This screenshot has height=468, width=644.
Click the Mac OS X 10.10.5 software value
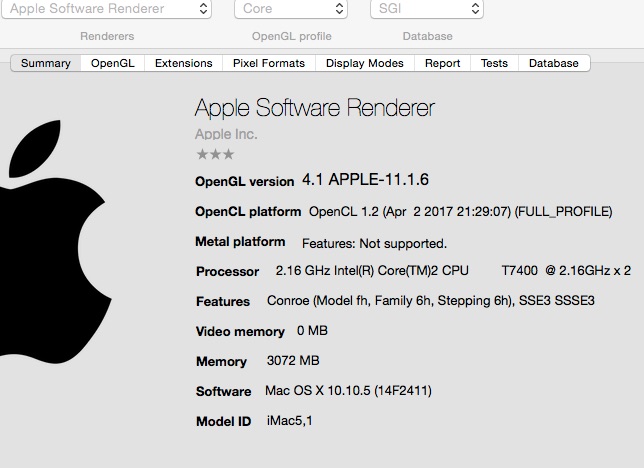point(348,391)
